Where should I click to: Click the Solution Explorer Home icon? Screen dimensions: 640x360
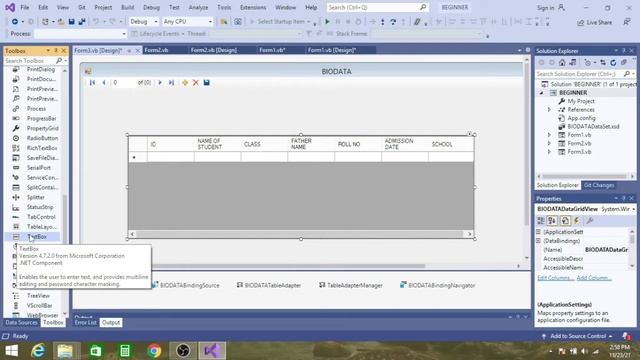pyautogui.click(x=562, y=62)
